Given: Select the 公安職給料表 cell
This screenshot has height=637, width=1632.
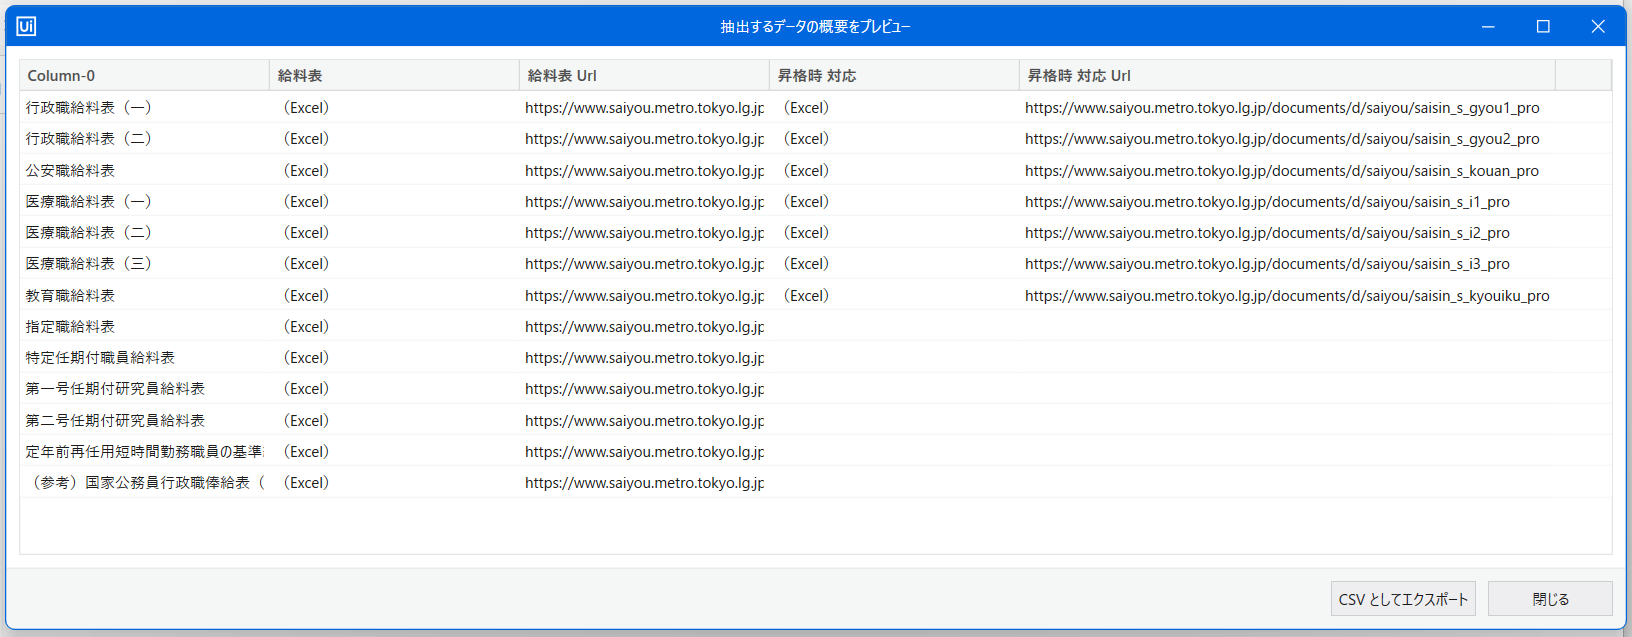Looking at the screenshot, I should (144, 171).
